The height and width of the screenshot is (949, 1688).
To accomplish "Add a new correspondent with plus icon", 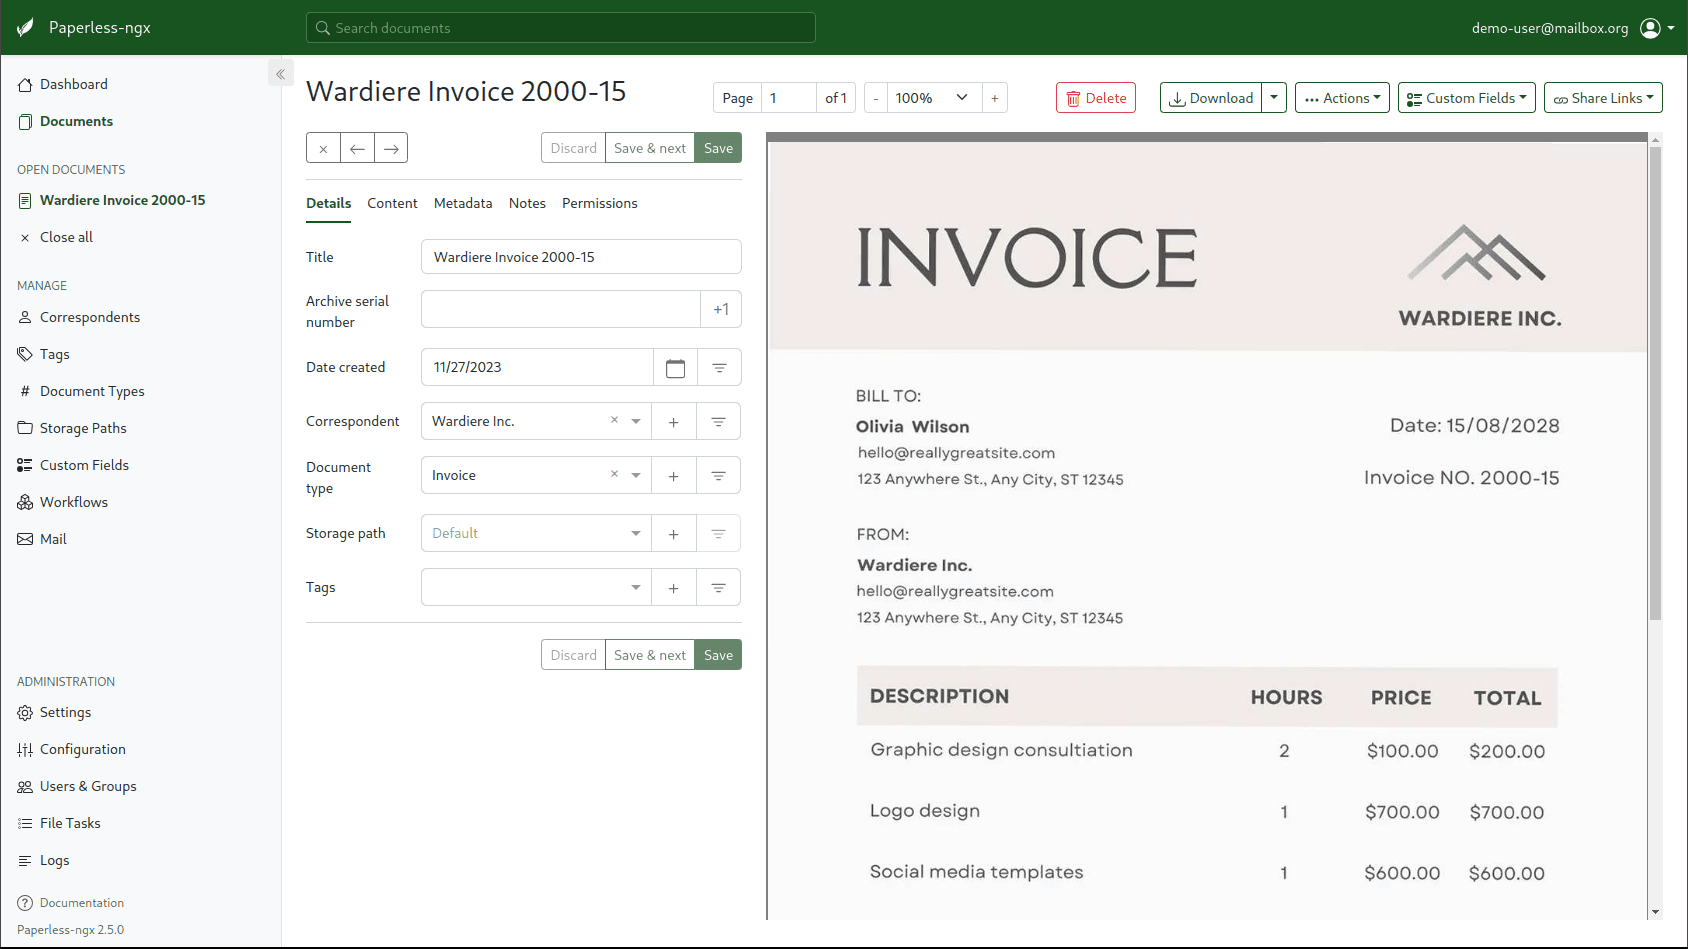I will tap(673, 422).
